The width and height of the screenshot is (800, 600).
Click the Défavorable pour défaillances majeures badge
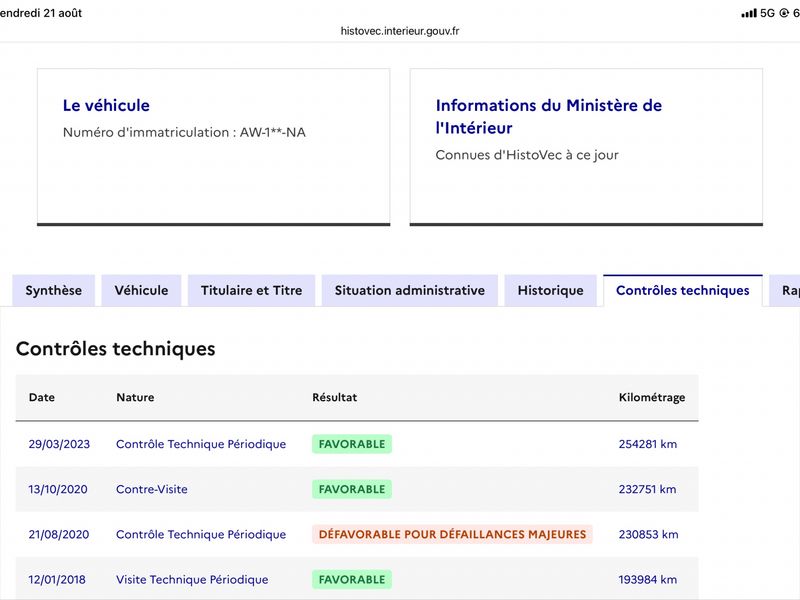[452, 534]
